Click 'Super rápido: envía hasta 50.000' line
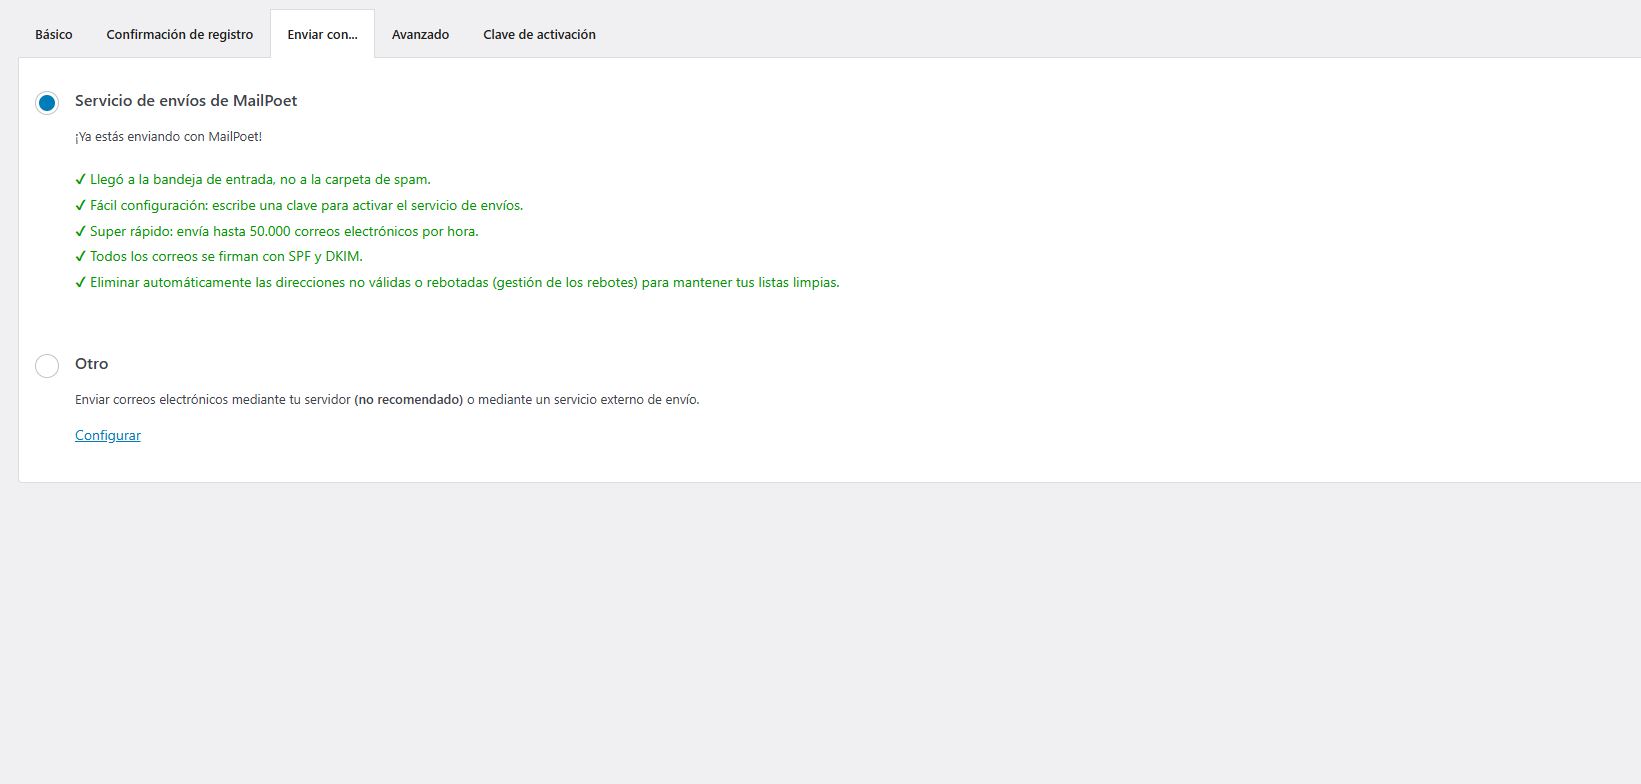This screenshot has width=1641, height=784. (x=277, y=231)
